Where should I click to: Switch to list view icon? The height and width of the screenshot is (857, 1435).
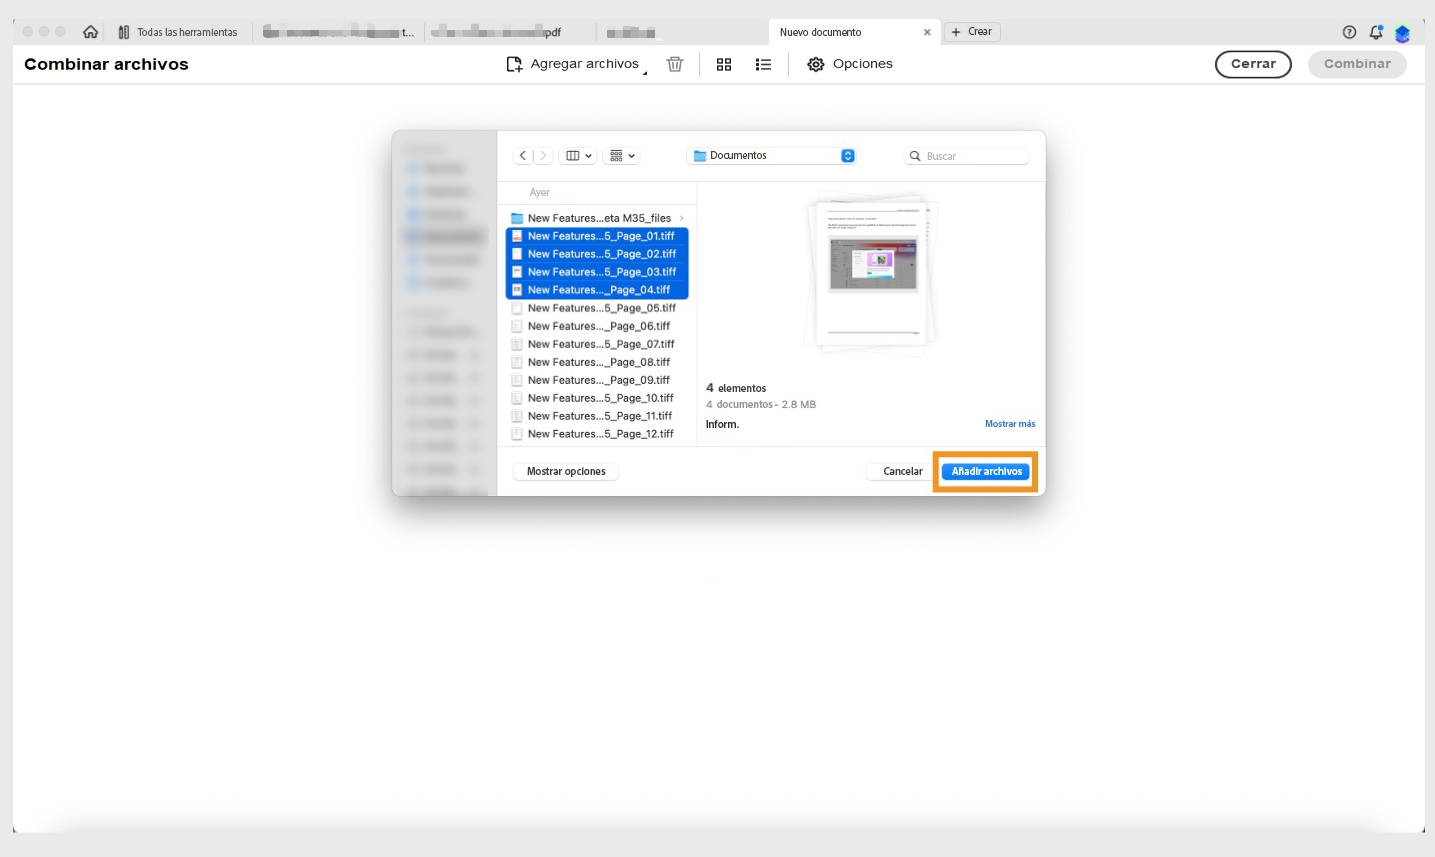[x=763, y=64]
